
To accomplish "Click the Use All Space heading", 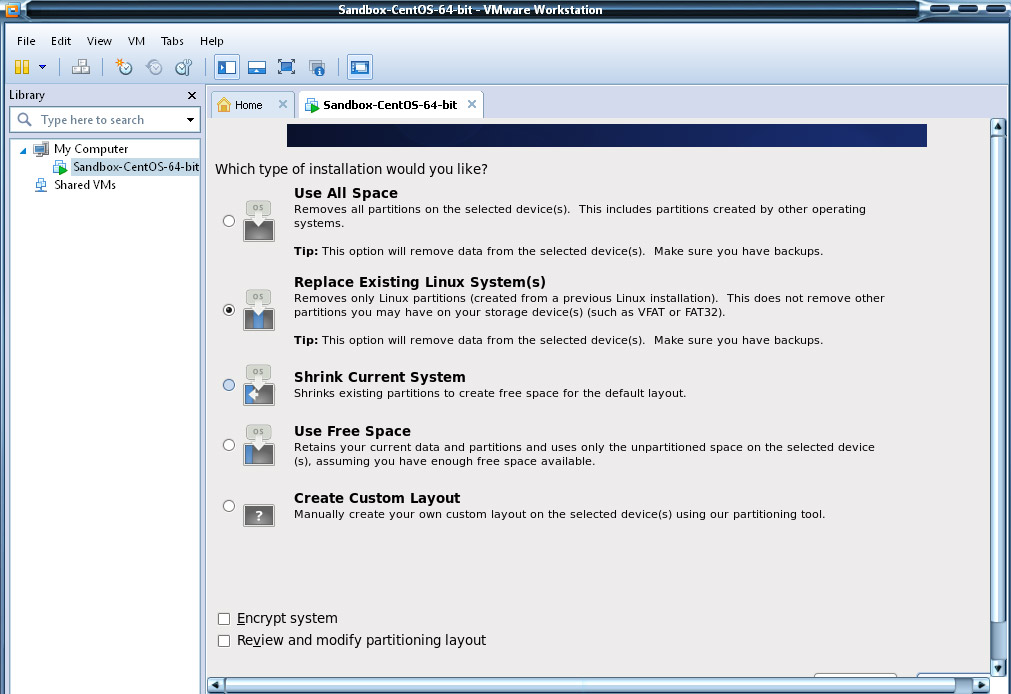I will [346, 193].
